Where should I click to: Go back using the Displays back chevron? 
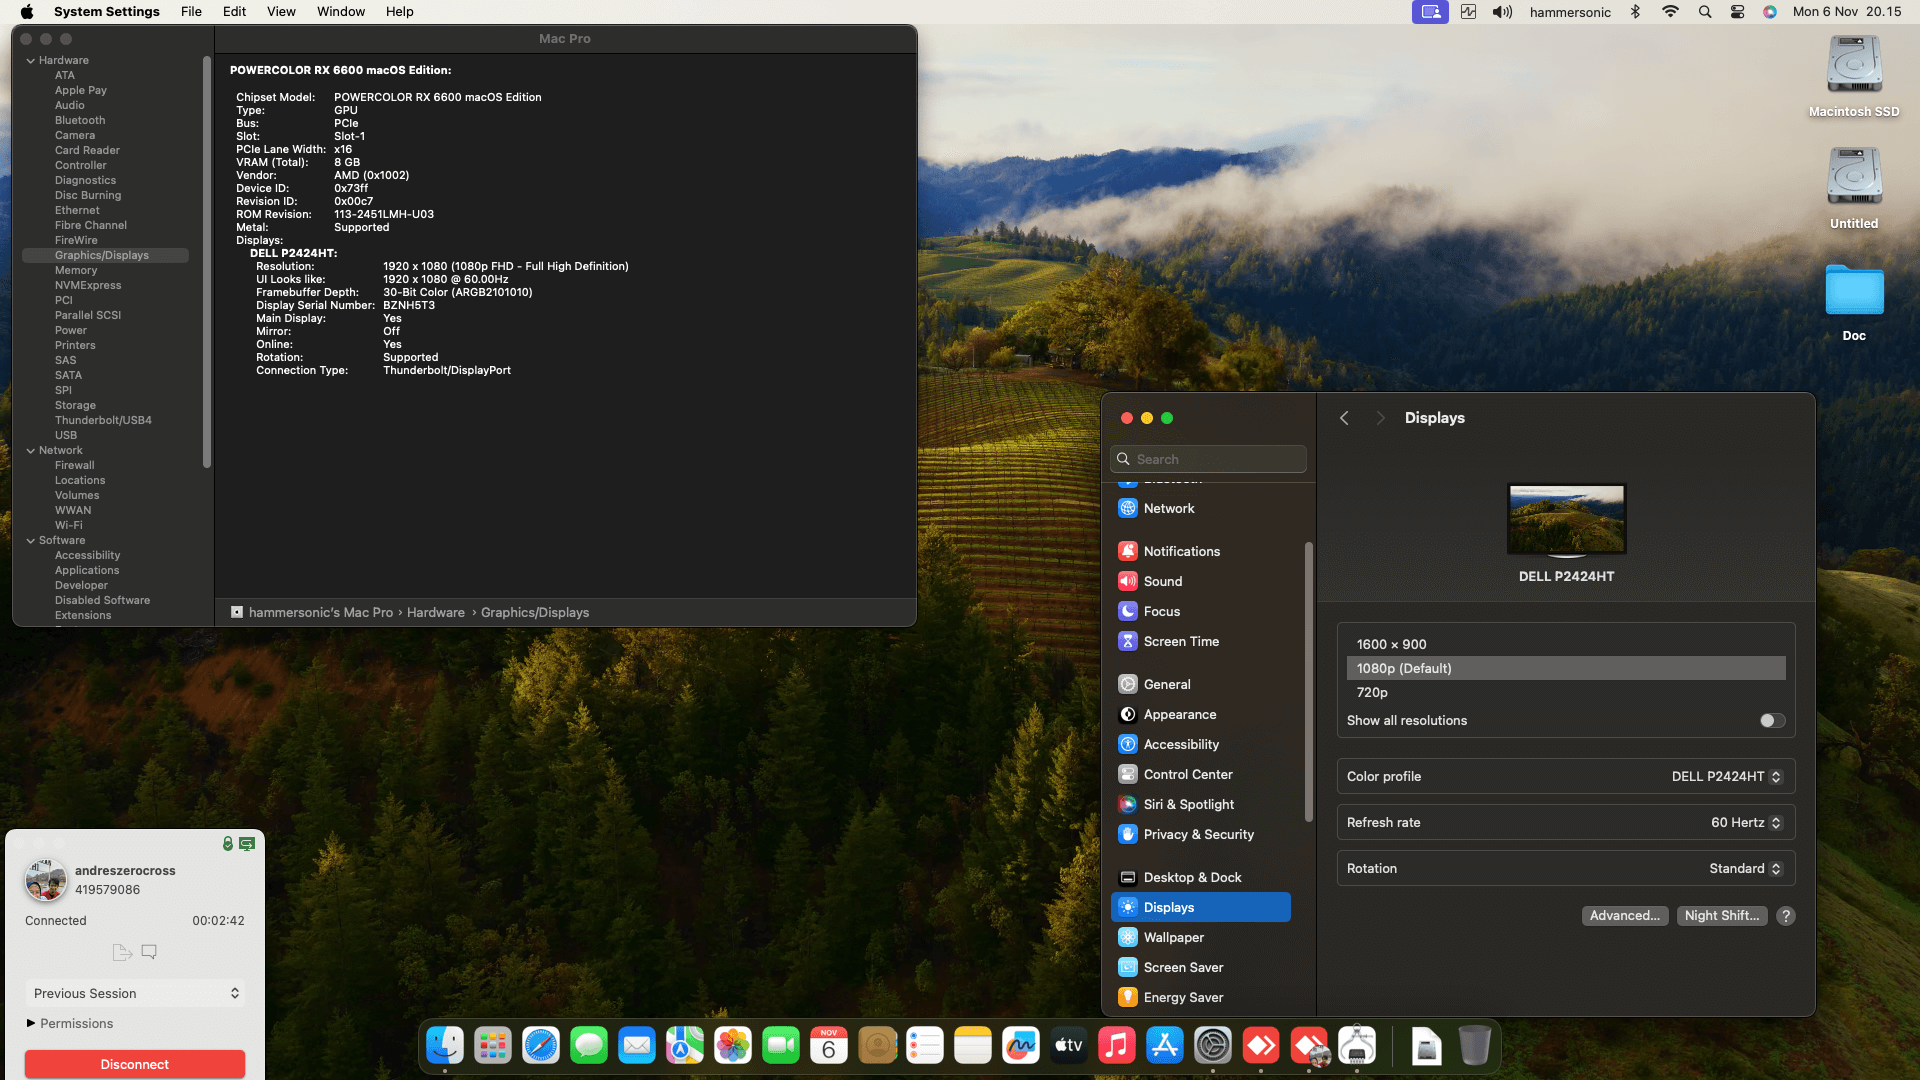coord(1344,418)
